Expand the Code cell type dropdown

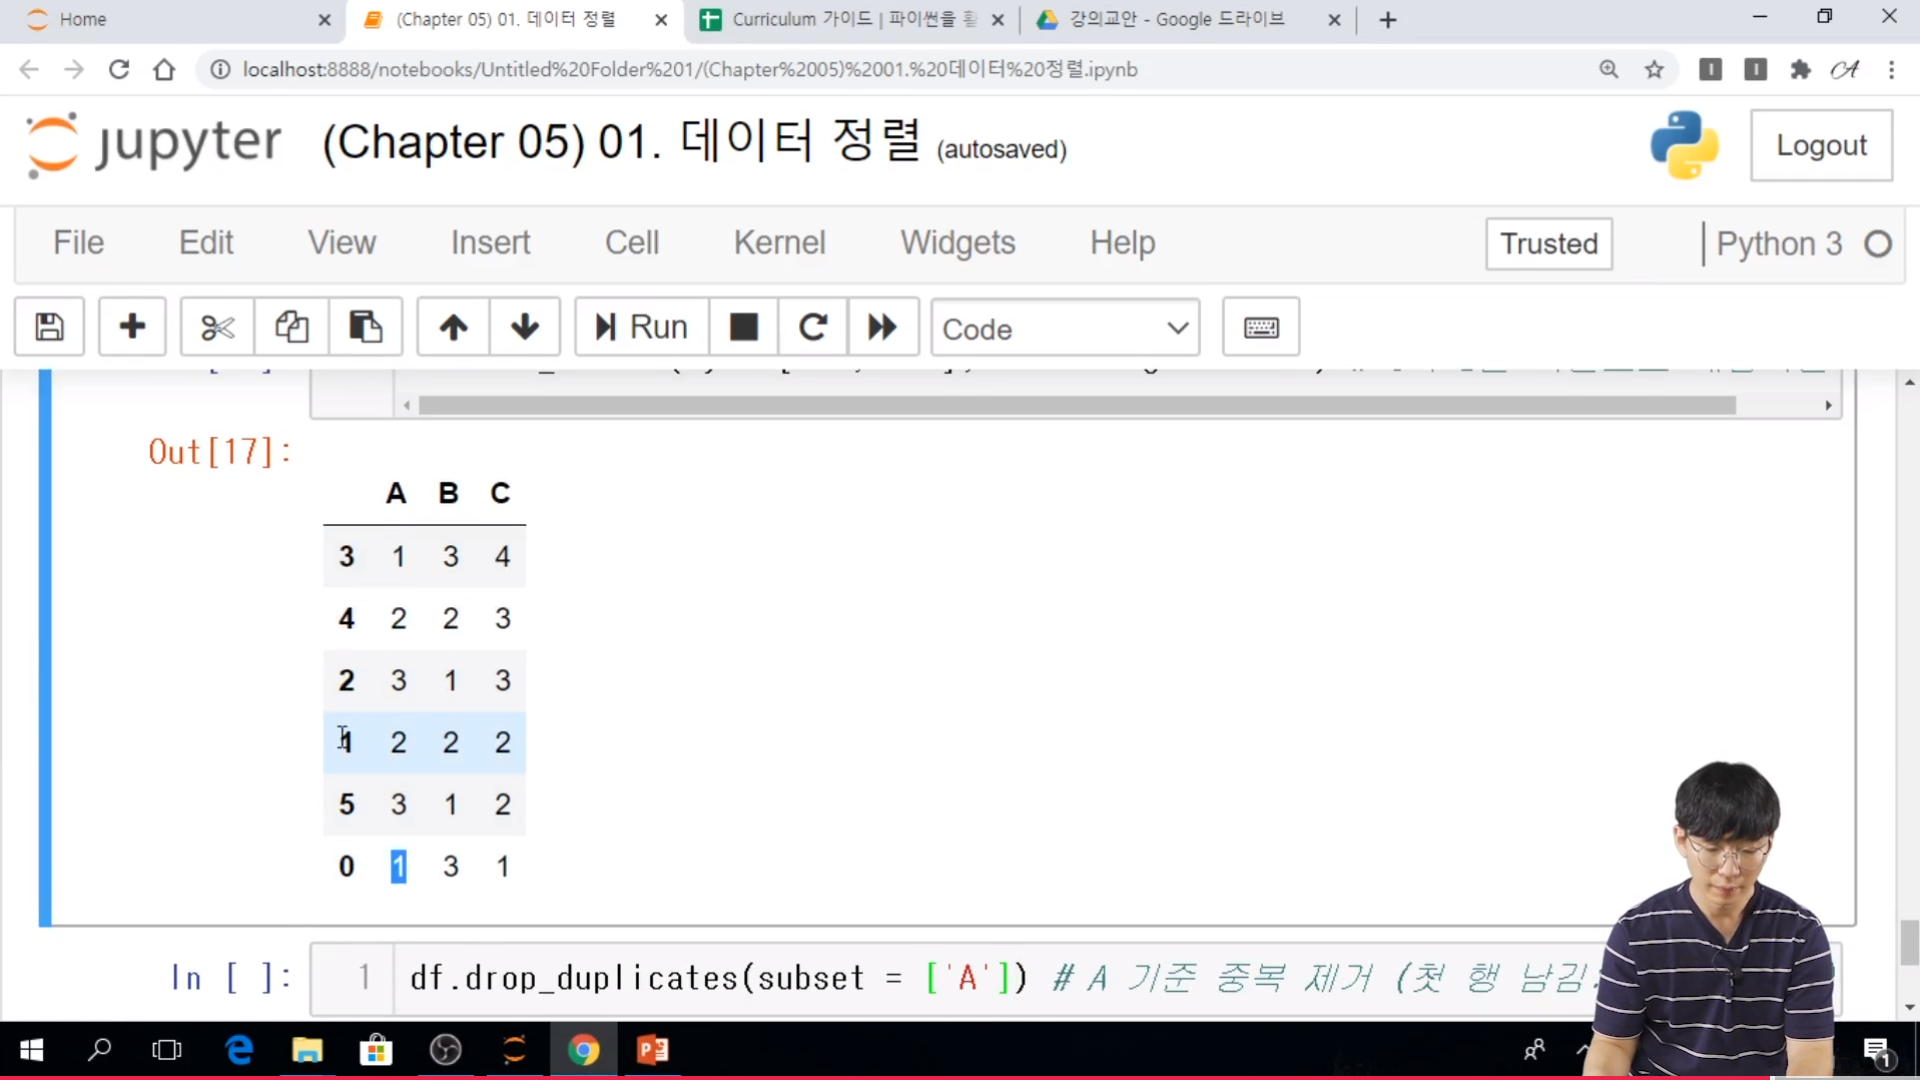coord(1064,328)
